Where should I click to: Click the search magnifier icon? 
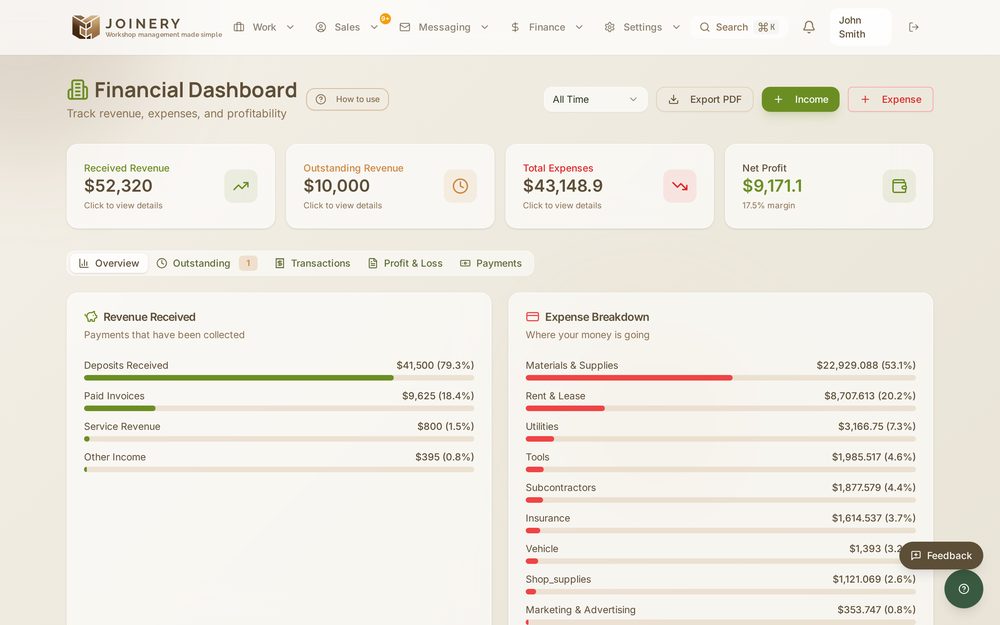tap(705, 27)
